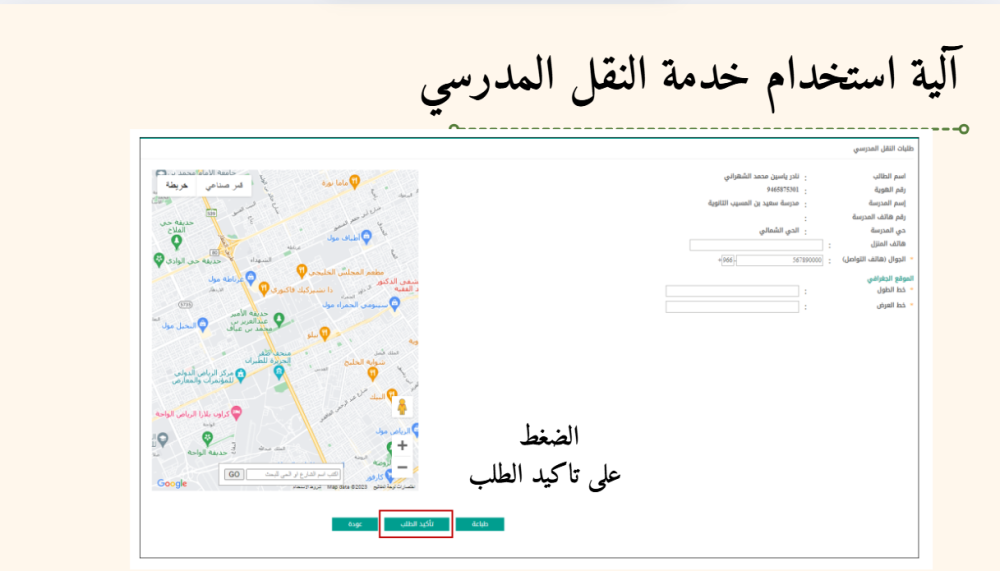Focus the هاتف المنزل home phone field
Viewport: 1000px width, 571px height.
(755, 245)
